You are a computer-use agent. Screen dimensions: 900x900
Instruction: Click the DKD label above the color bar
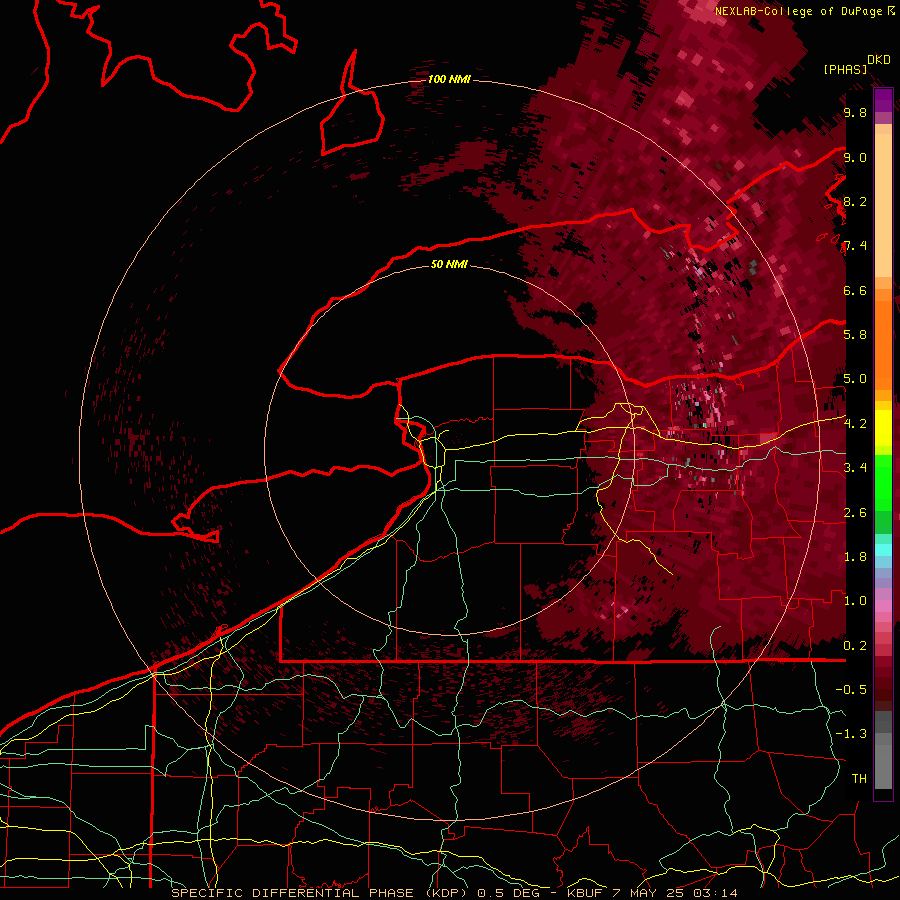(879, 60)
